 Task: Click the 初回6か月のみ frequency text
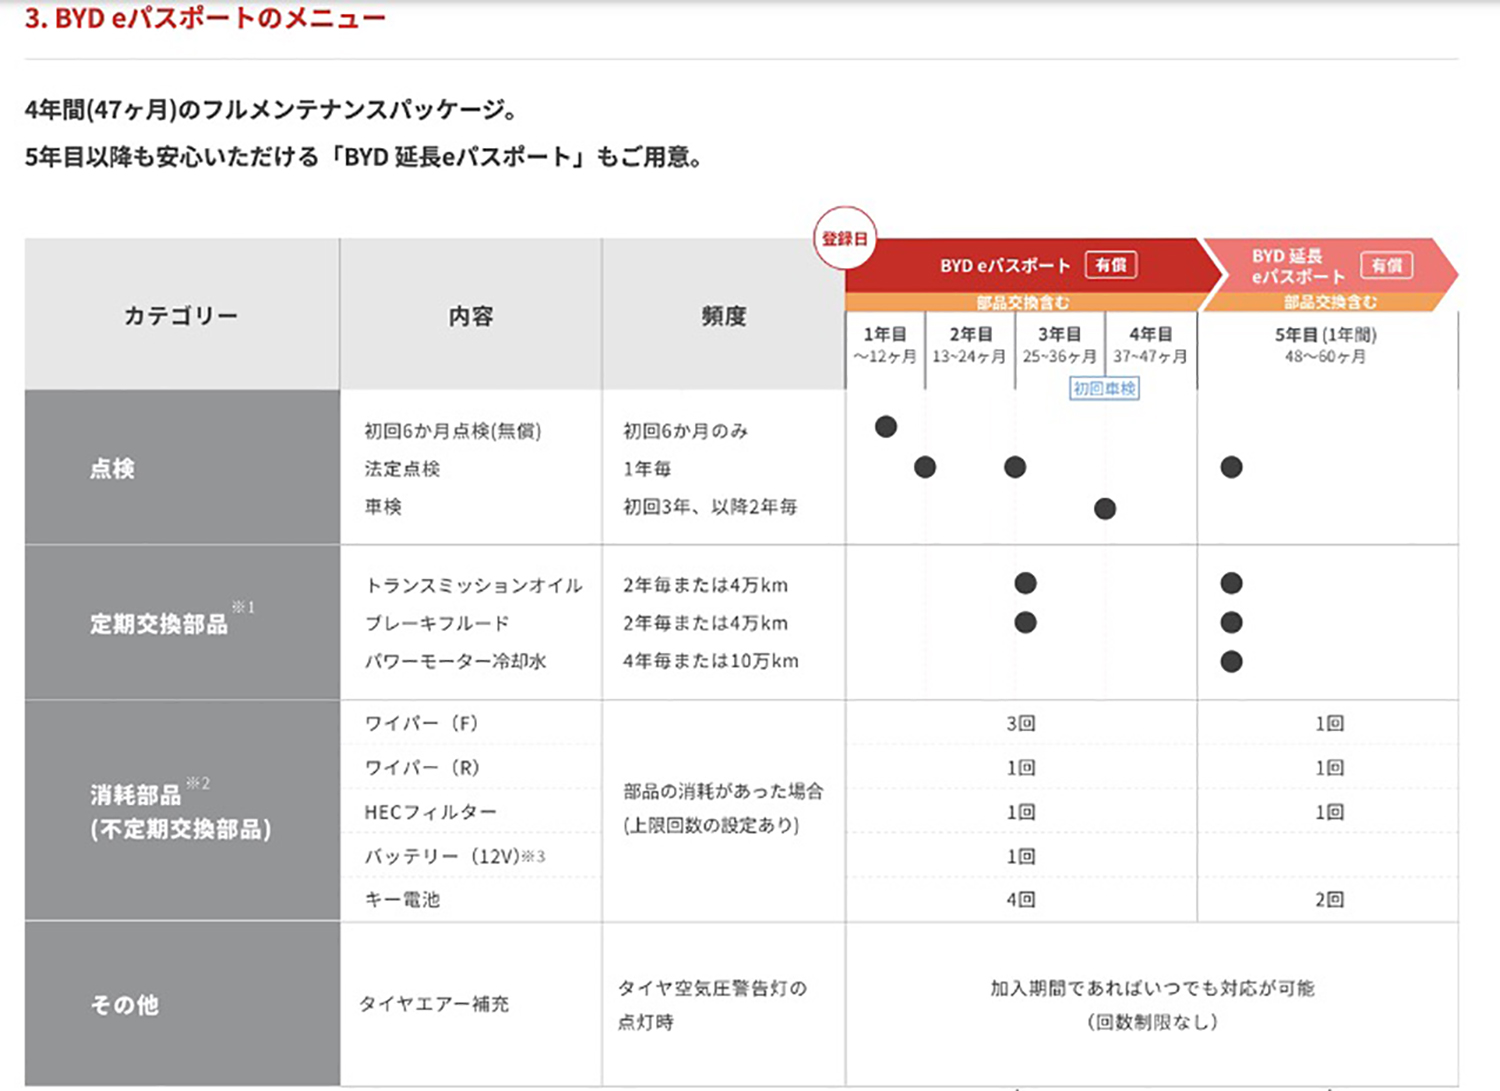click(x=685, y=431)
